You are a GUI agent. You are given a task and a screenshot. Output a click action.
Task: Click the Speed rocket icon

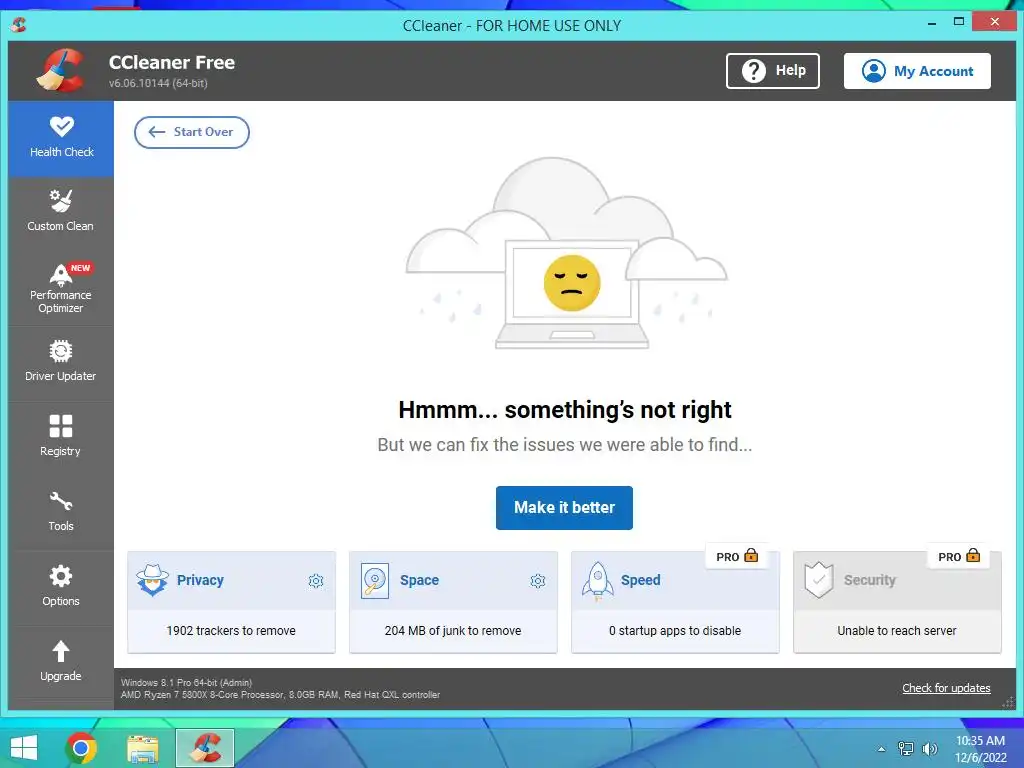point(598,581)
